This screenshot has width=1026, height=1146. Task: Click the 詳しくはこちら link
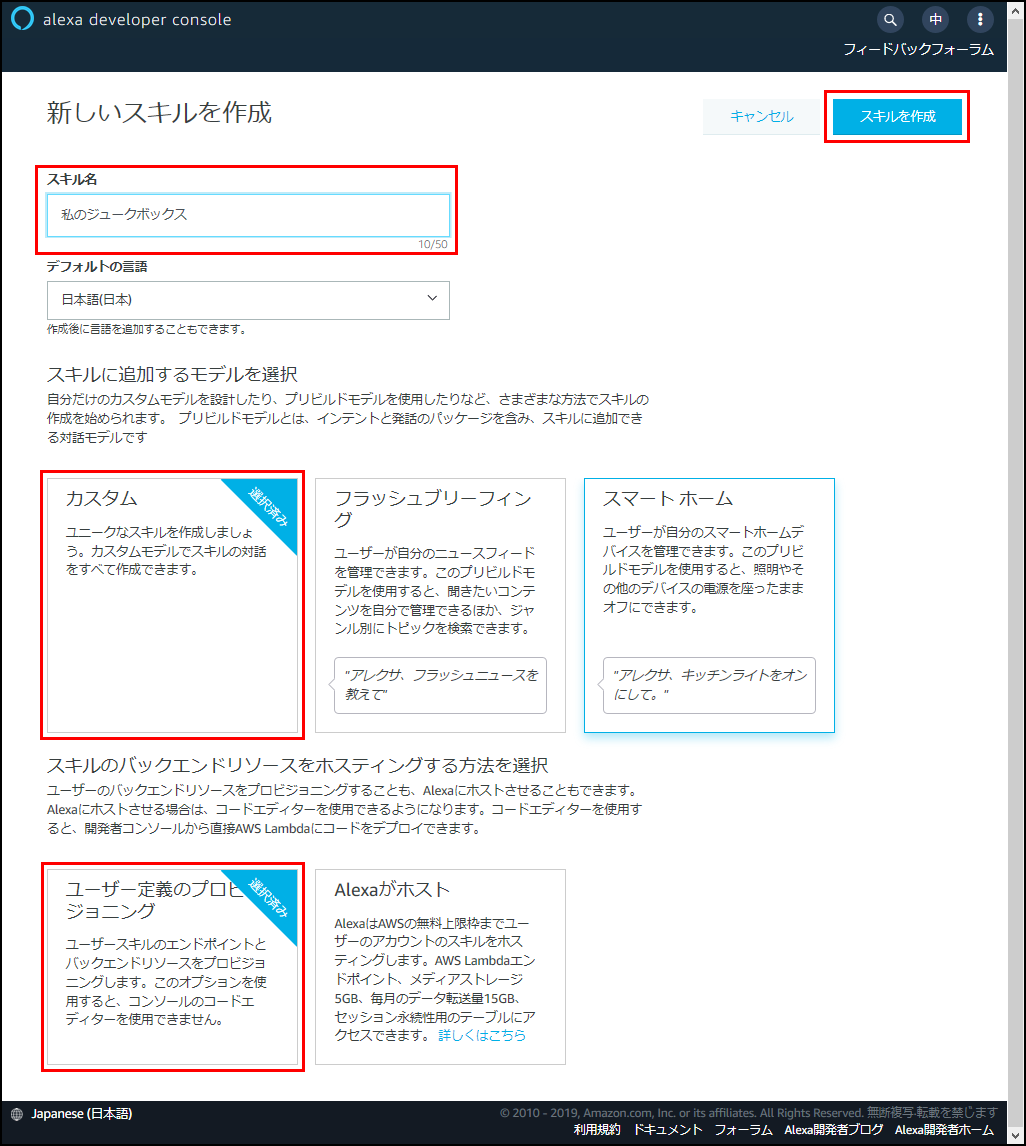pos(482,1035)
